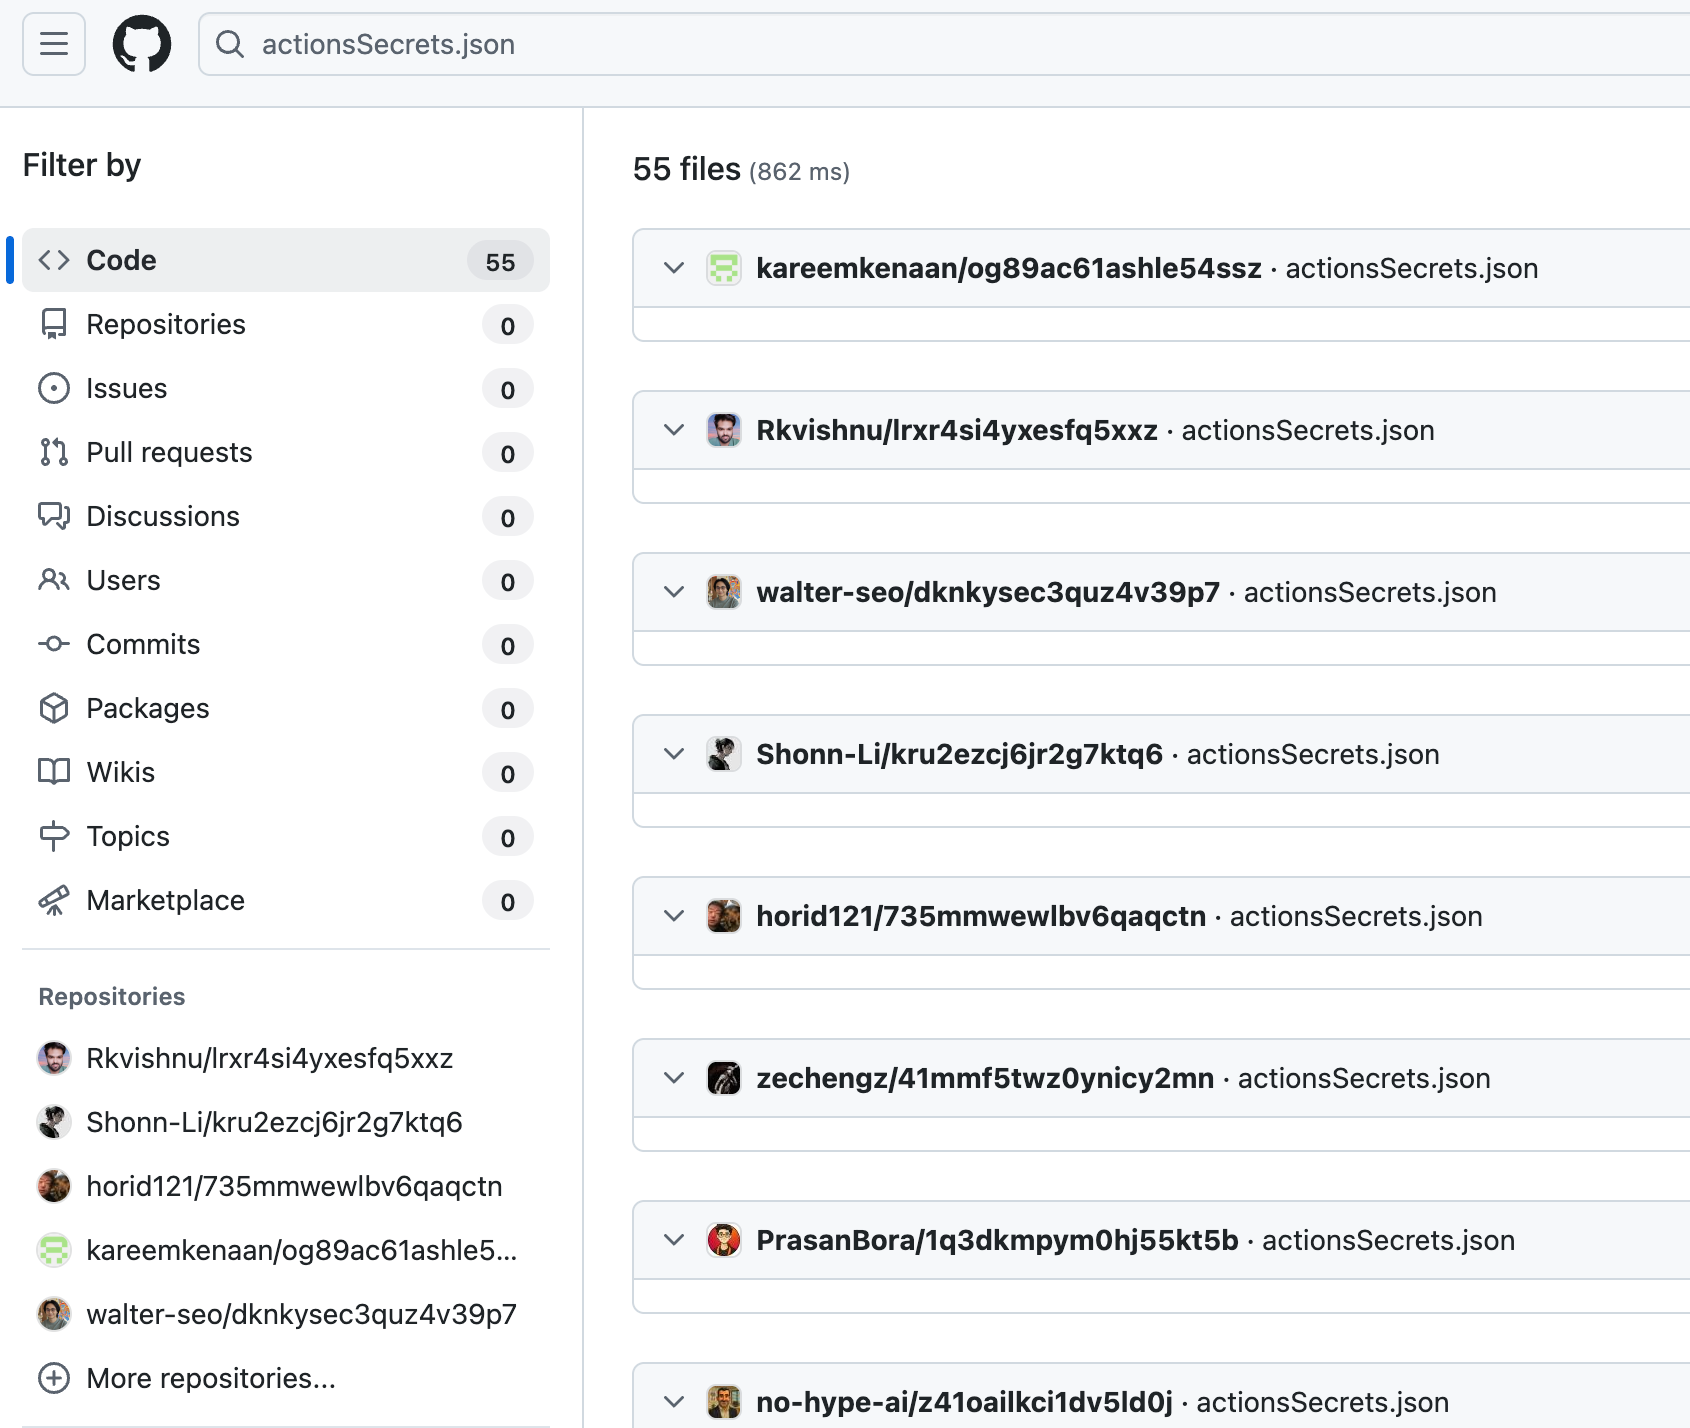
Task: Collapse the horid121 result file
Action: (674, 916)
